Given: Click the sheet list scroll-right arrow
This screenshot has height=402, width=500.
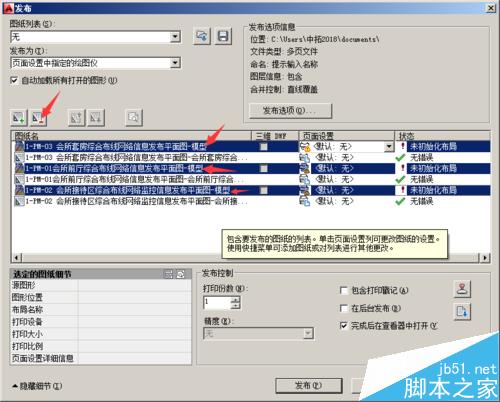Looking at the screenshot, I should pyautogui.click(x=485, y=257).
